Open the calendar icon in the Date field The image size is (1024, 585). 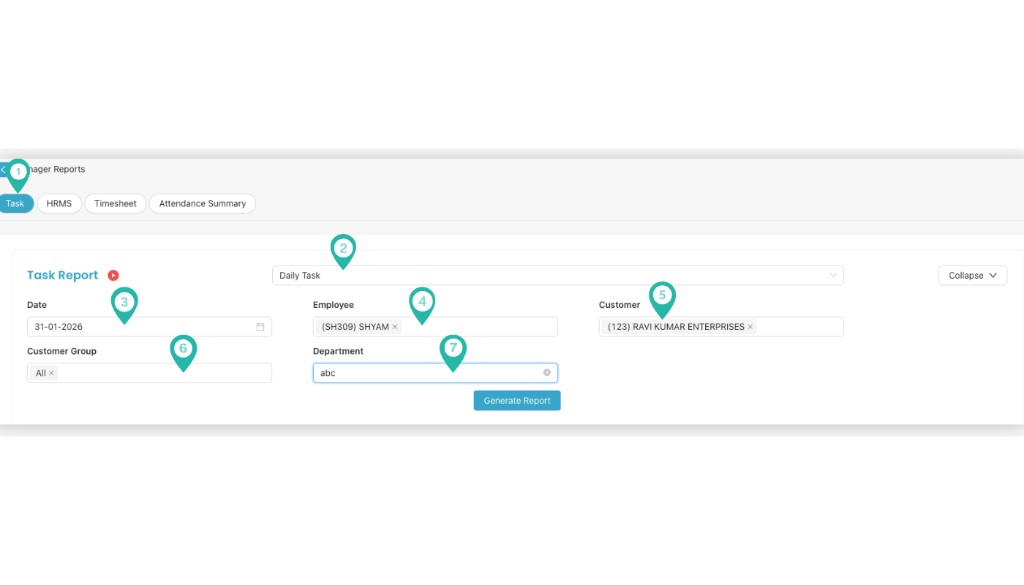(261, 326)
